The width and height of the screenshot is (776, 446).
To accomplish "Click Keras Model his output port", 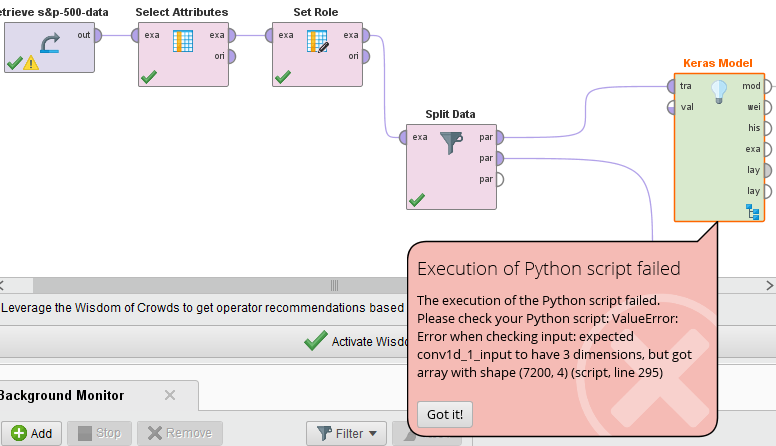I will point(767,128).
